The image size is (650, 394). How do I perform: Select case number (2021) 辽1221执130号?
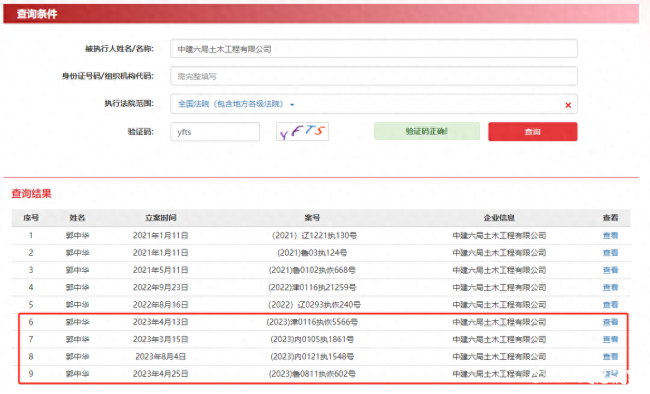point(314,236)
